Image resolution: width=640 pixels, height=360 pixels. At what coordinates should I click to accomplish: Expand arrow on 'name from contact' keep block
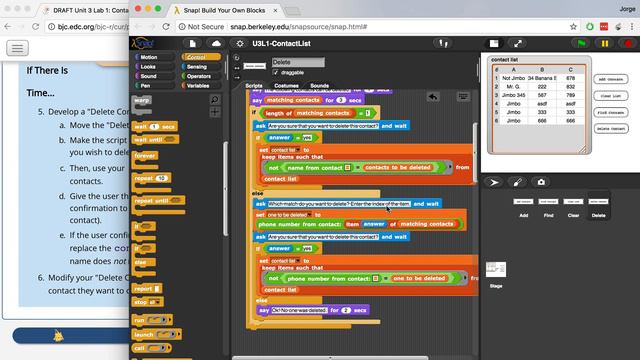(x=450, y=167)
